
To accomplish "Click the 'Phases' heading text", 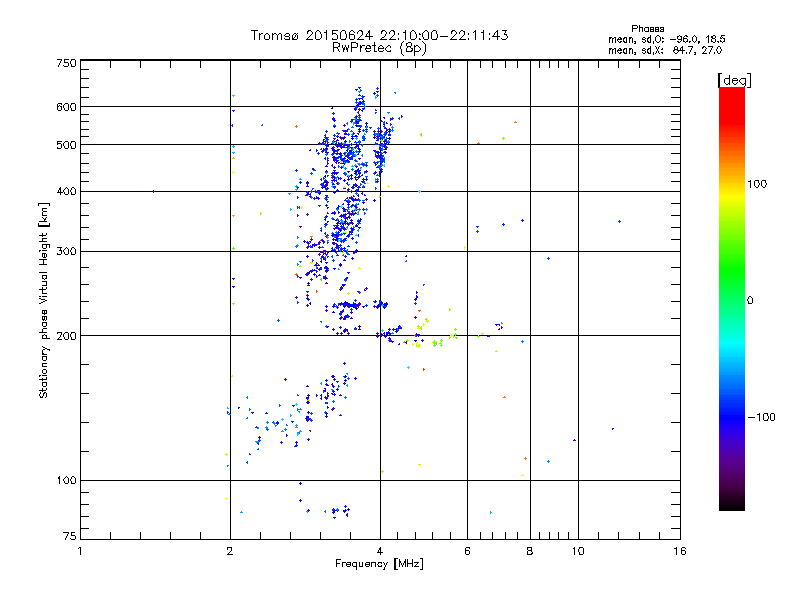I will pos(647,29).
